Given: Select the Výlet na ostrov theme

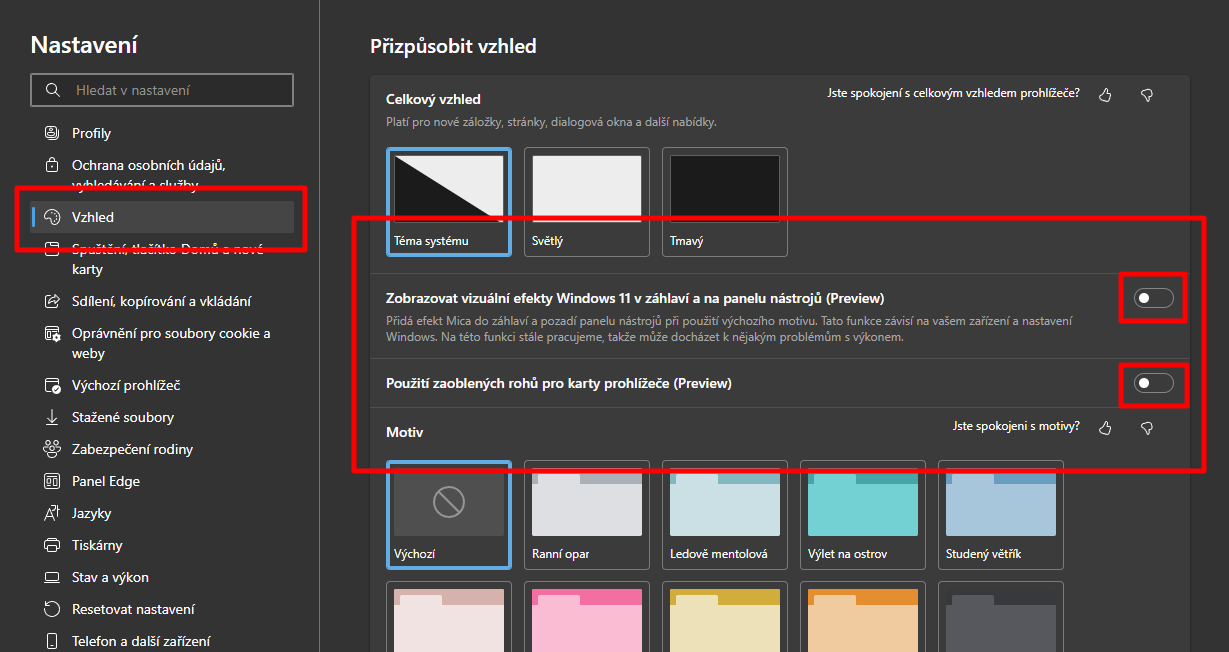Looking at the screenshot, I should click(x=863, y=515).
